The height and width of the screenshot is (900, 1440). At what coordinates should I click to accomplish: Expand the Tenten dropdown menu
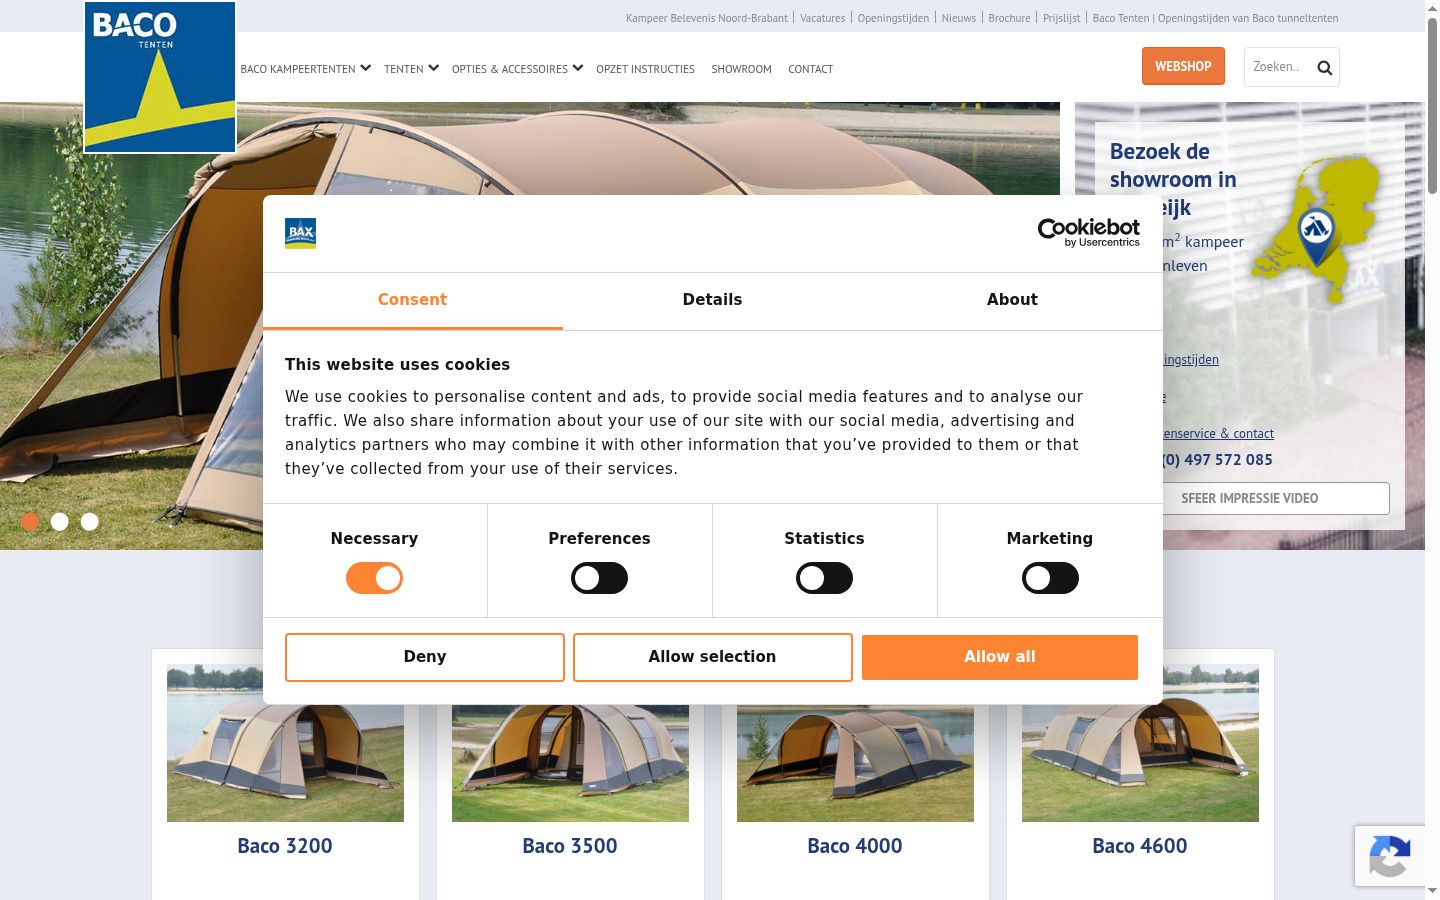click(411, 69)
